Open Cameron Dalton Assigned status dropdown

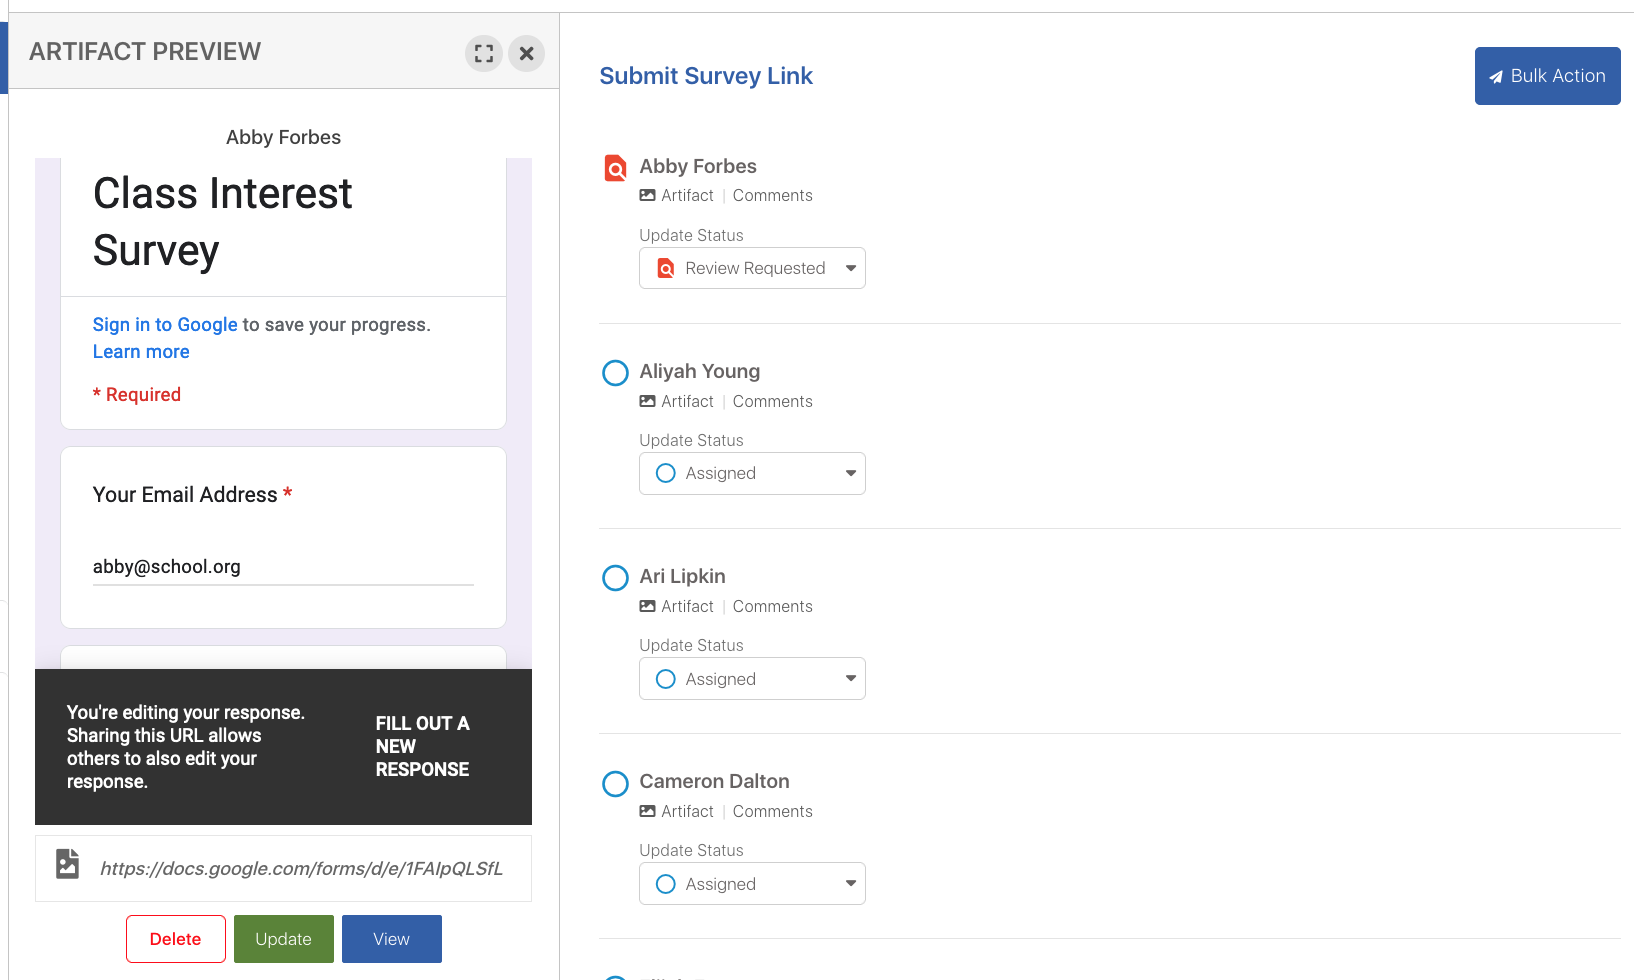752,884
